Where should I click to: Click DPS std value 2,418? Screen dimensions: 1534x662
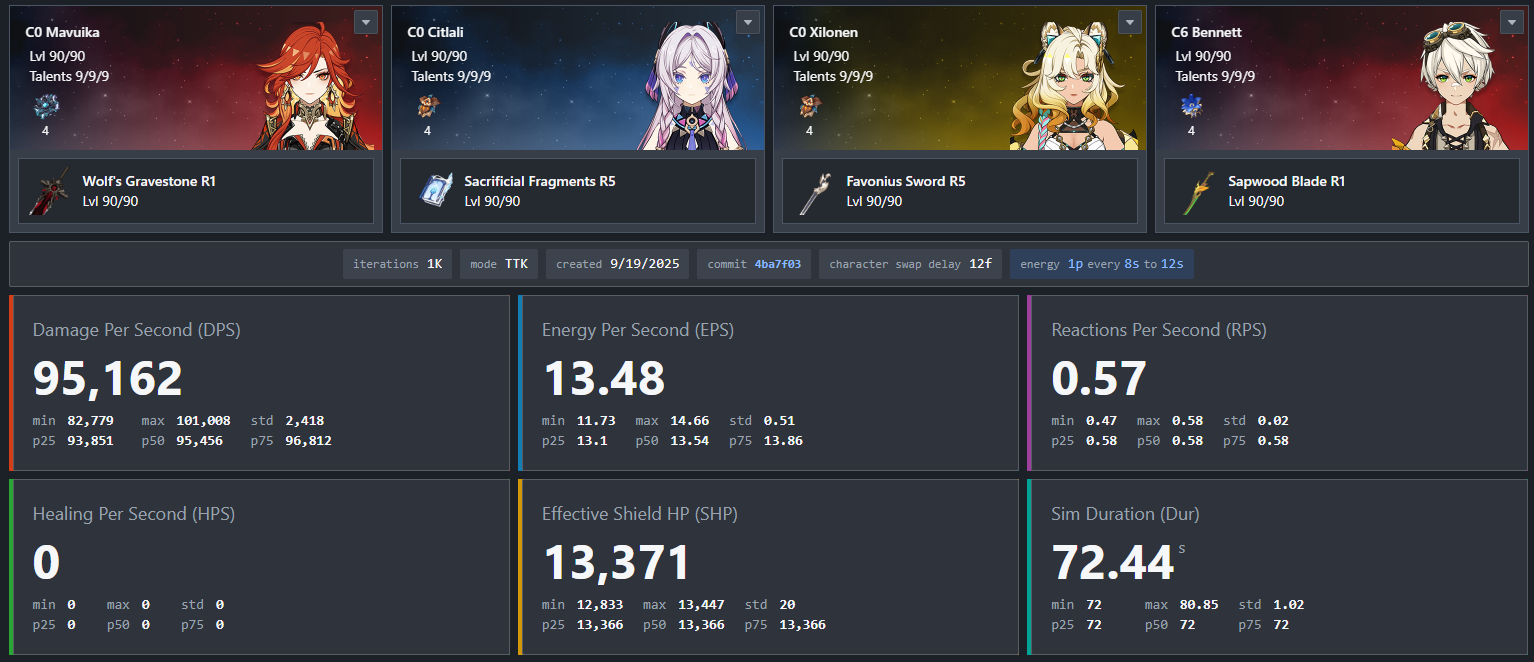(x=304, y=421)
